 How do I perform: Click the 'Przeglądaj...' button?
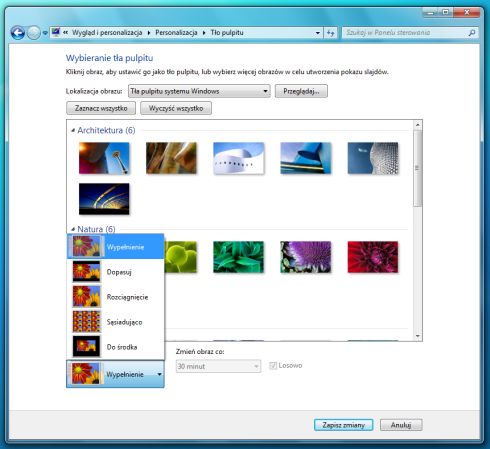point(301,91)
